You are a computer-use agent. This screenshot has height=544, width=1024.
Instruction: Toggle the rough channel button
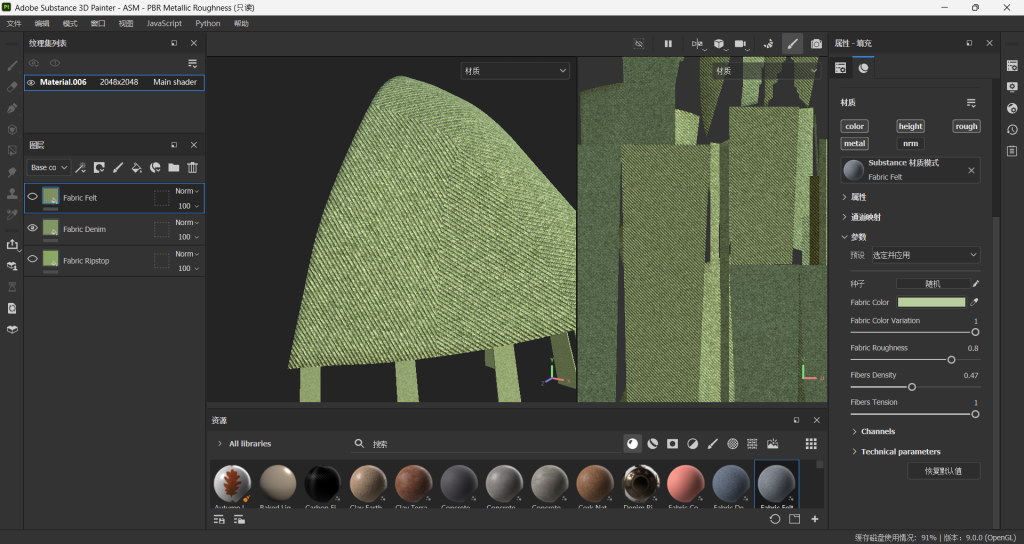(966, 127)
